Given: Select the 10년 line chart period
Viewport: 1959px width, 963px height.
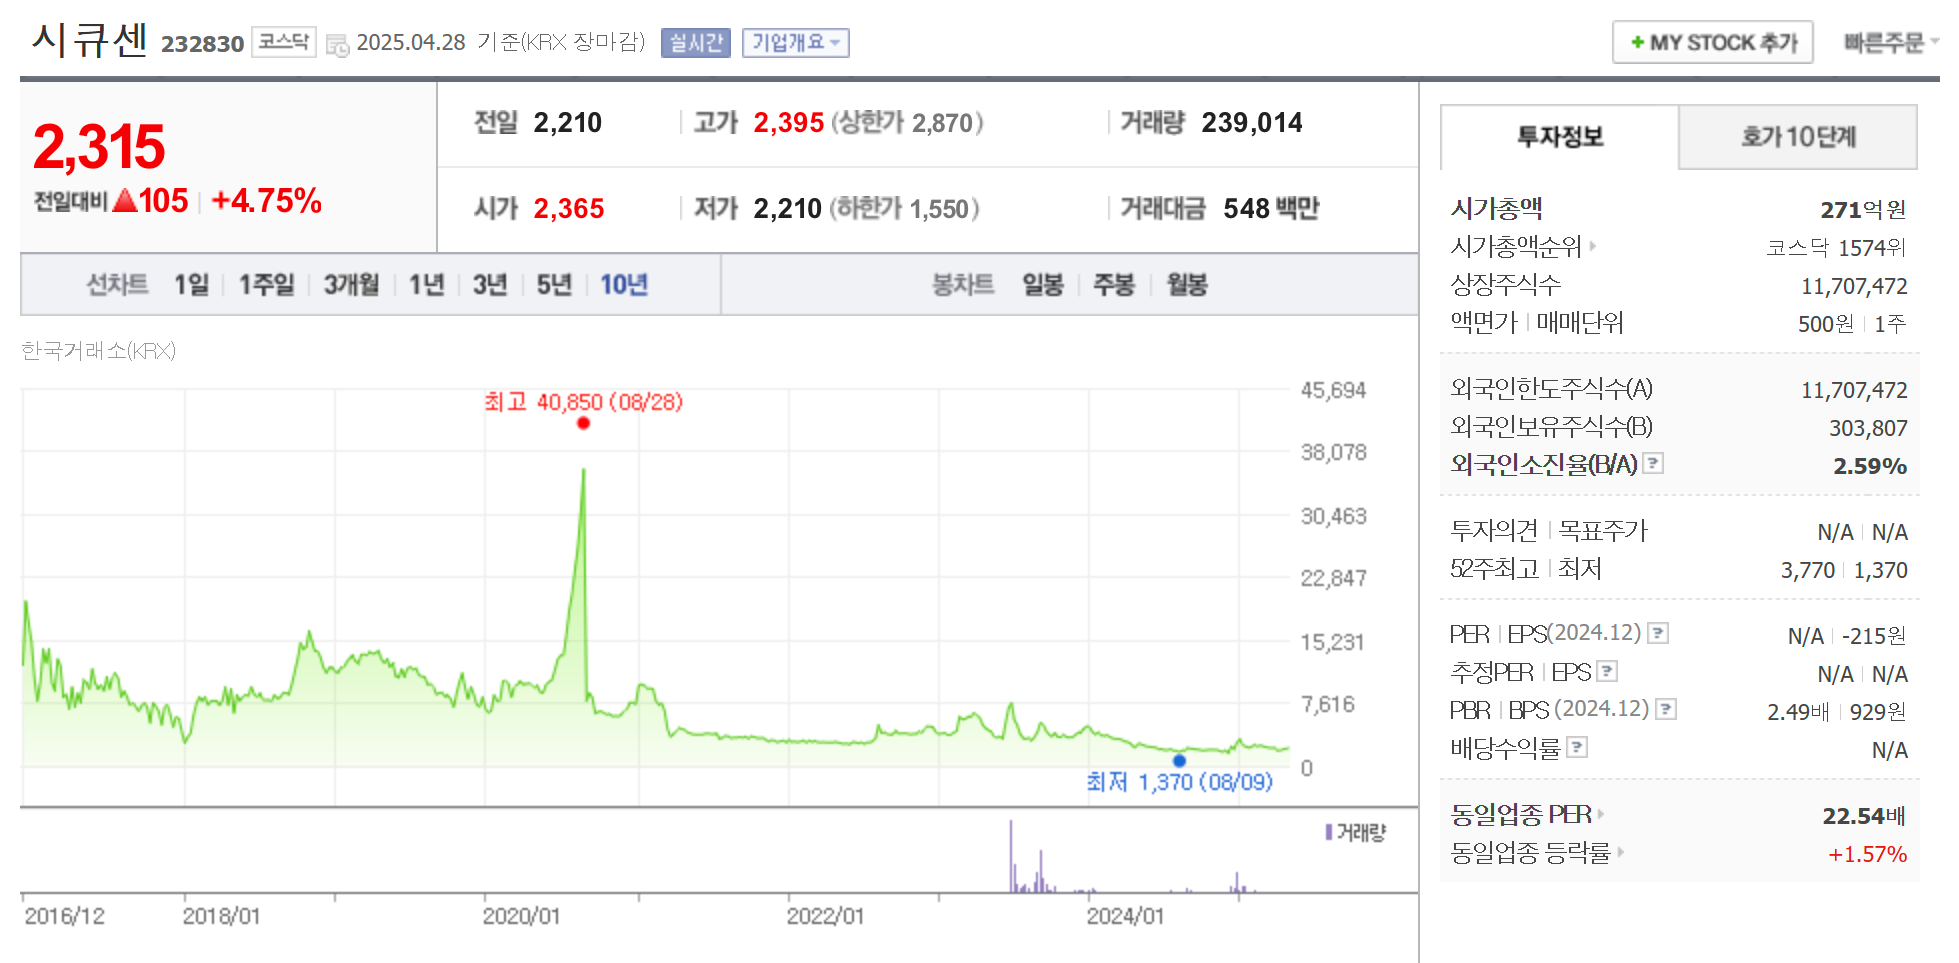Looking at the screenshot, I should tap(624, 285).
